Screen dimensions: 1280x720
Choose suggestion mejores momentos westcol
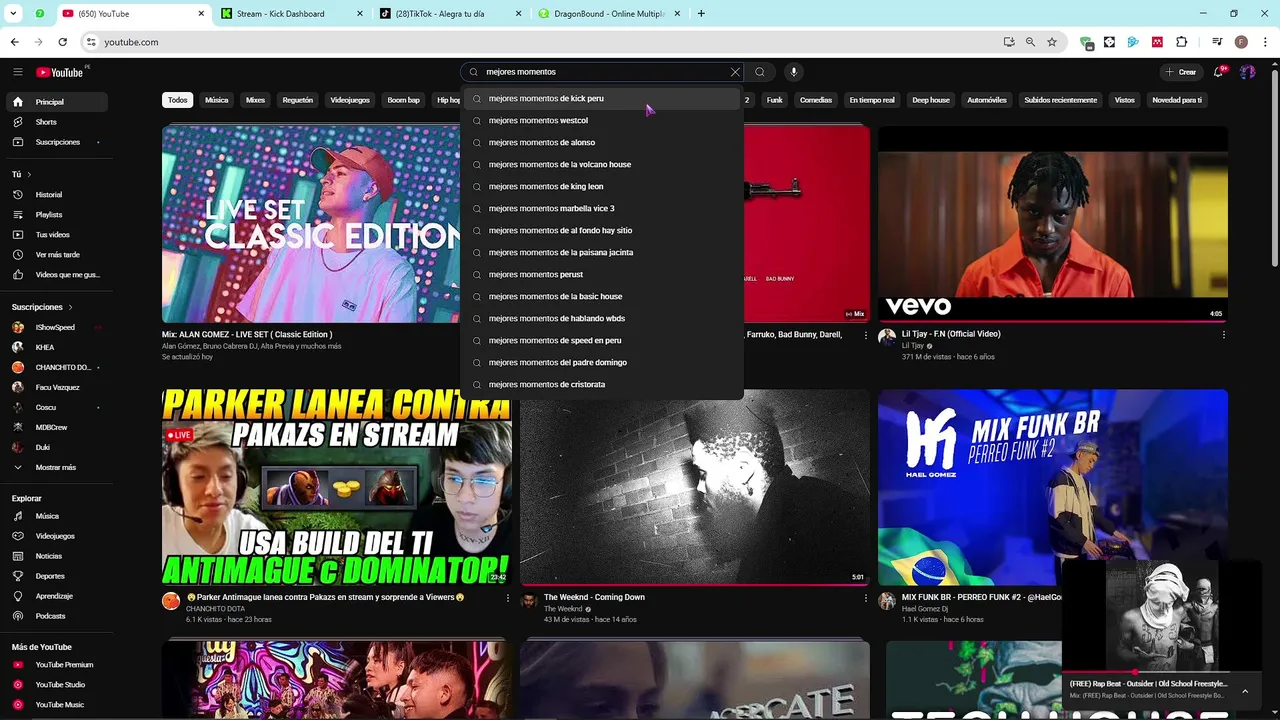pyautogui.click(x=602, y=121)
